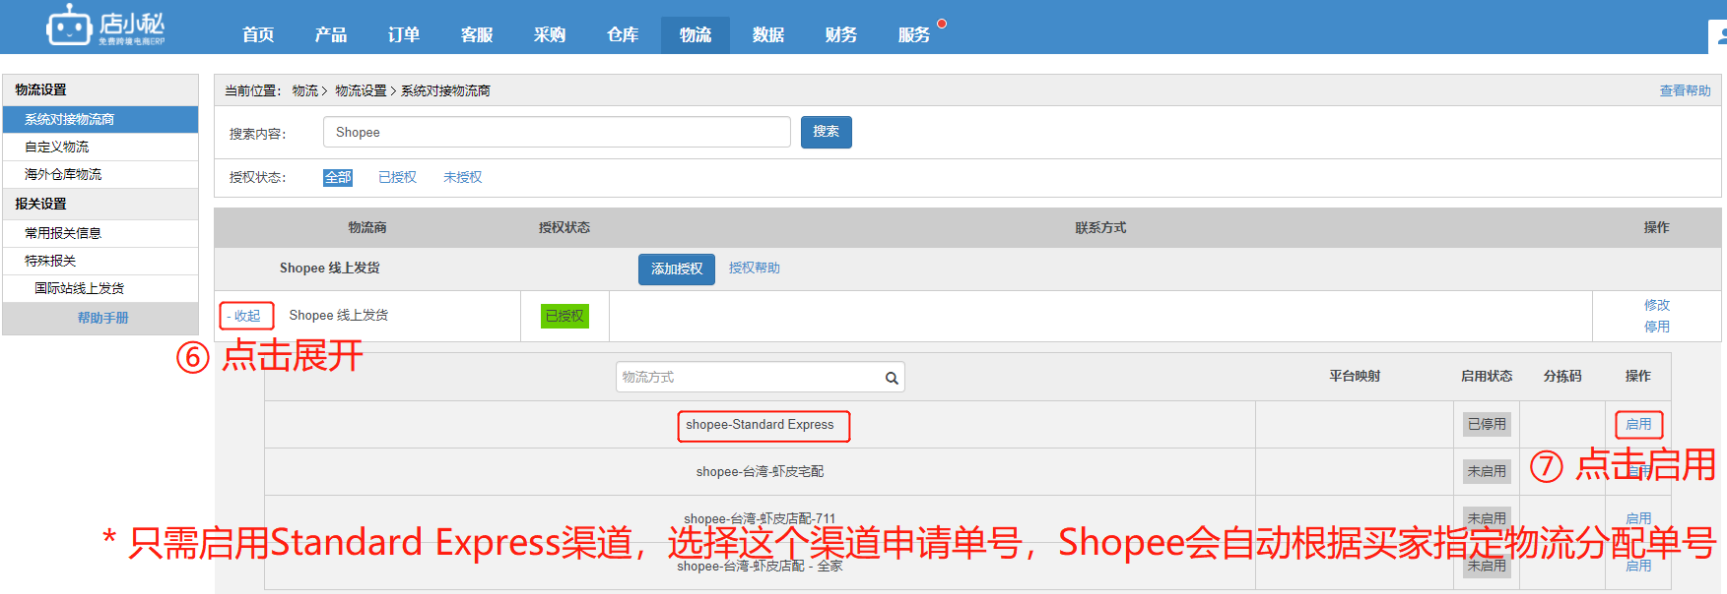This screenshot has height=594, width=1727.
Task: Click 启用 for shopee-Standard Express
Action: [x=1638, y=424]
